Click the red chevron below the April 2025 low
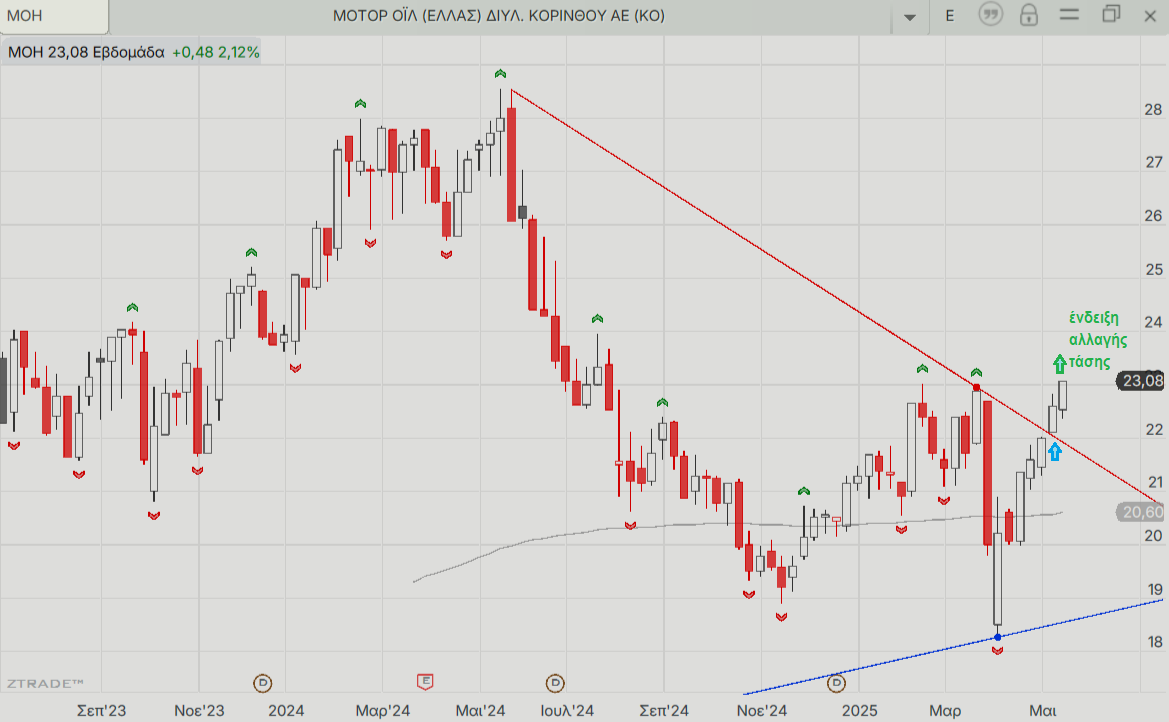The height and width of the screenshot is (722, 1169). (998, 651)
